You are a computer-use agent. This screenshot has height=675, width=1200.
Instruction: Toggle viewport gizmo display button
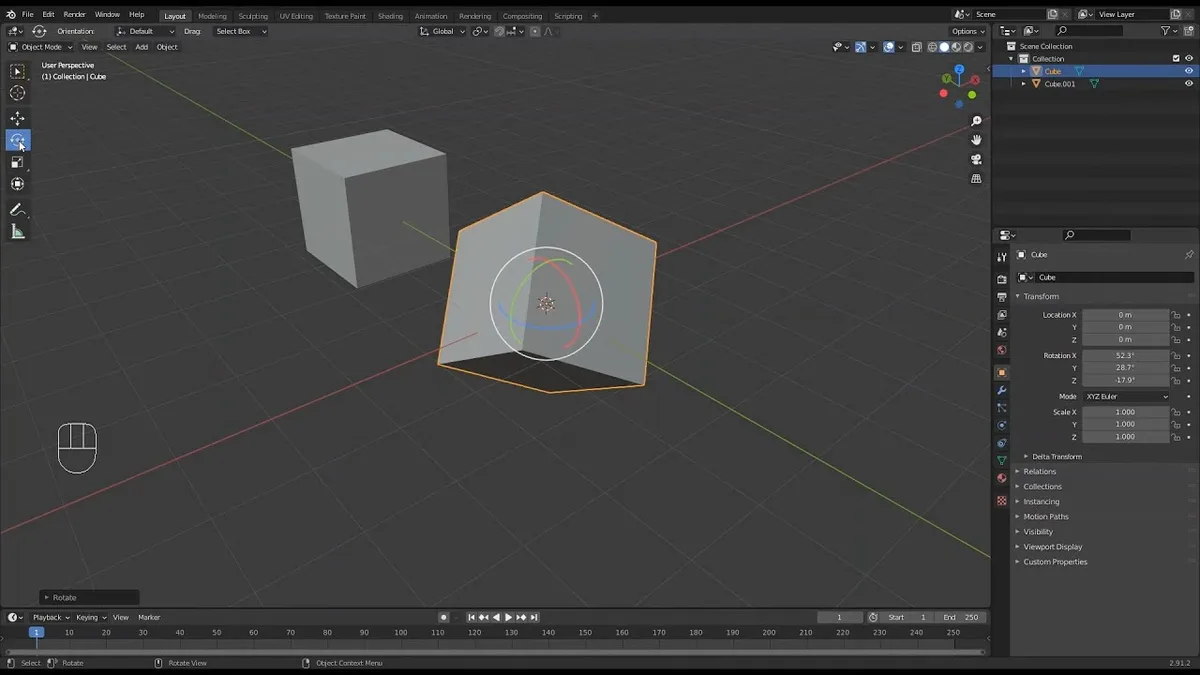tap(860, 47)
